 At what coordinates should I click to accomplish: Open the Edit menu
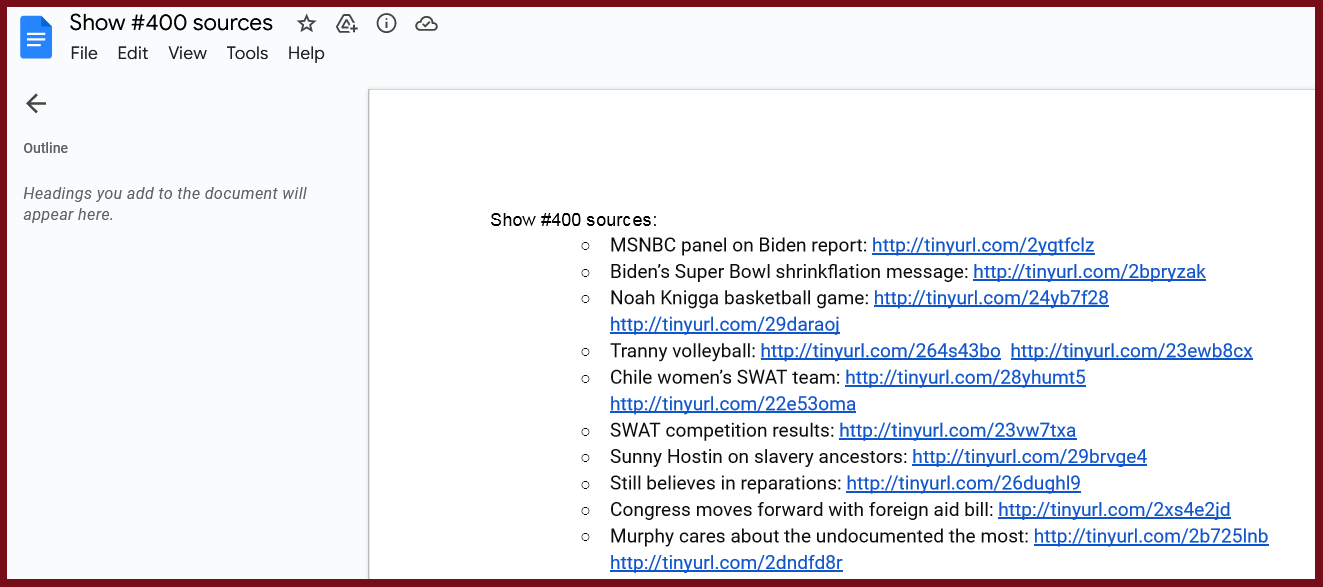coord(133,53)
